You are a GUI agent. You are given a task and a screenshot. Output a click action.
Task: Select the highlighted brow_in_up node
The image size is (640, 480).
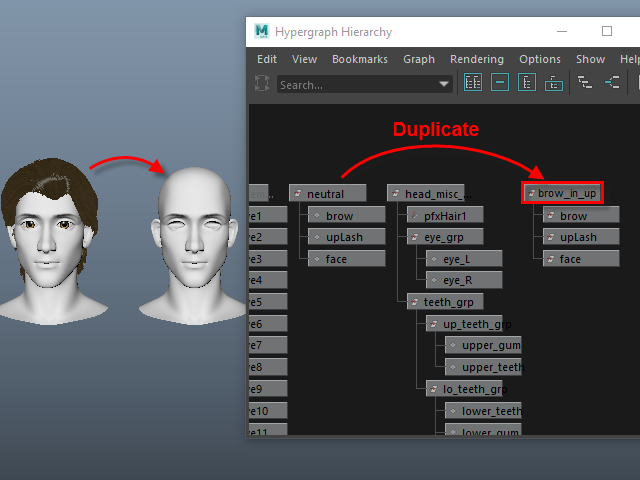562,193
